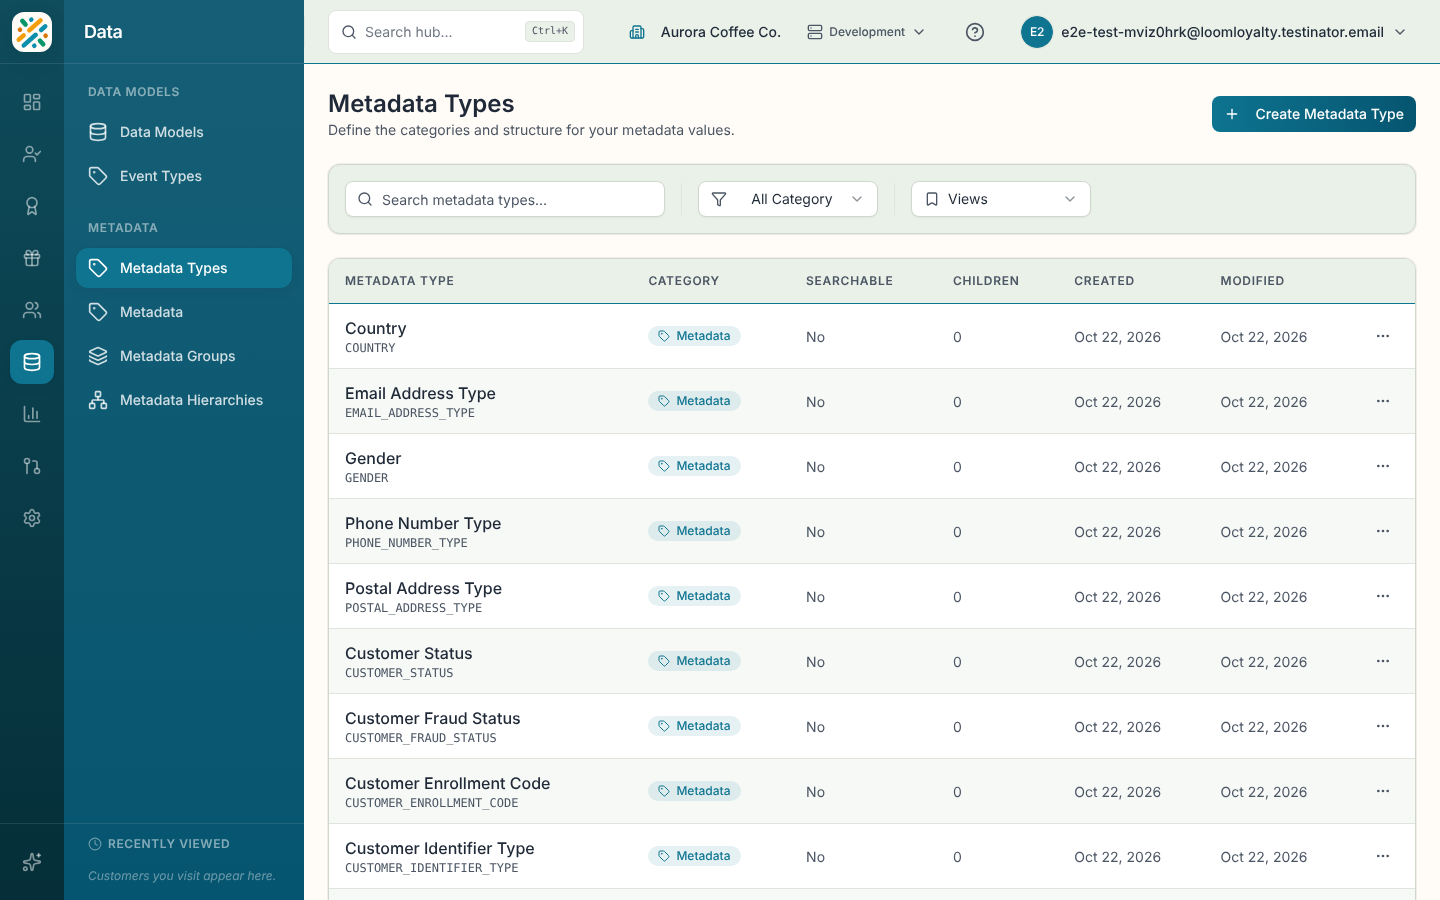This screenshot has height=900, width=1440.
Task: Click Create Metadata Type button
Action: click(x=1314, y=114)
